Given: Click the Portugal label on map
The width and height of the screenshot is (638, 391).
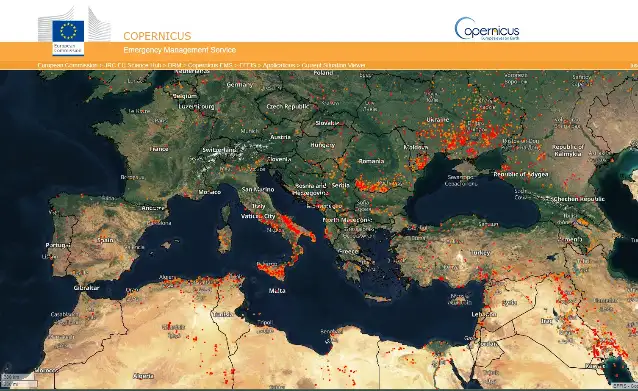Looking at the screenshot, I should [x=58, y=245].
